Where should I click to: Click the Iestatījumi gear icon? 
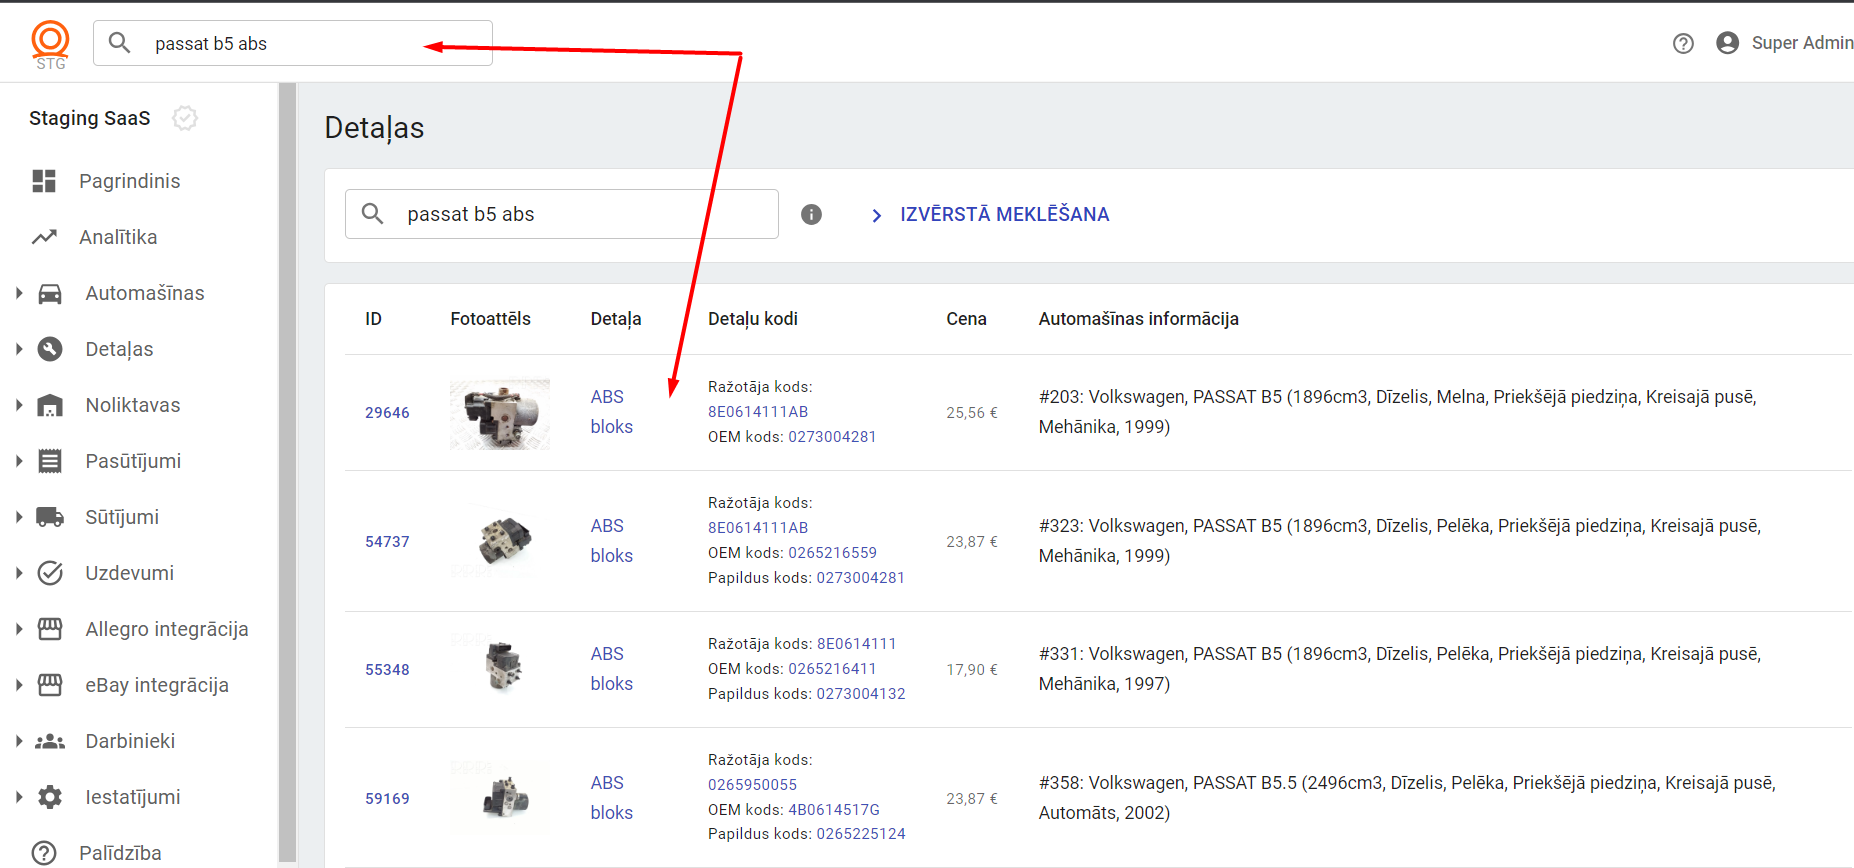[x=50, y=797]
